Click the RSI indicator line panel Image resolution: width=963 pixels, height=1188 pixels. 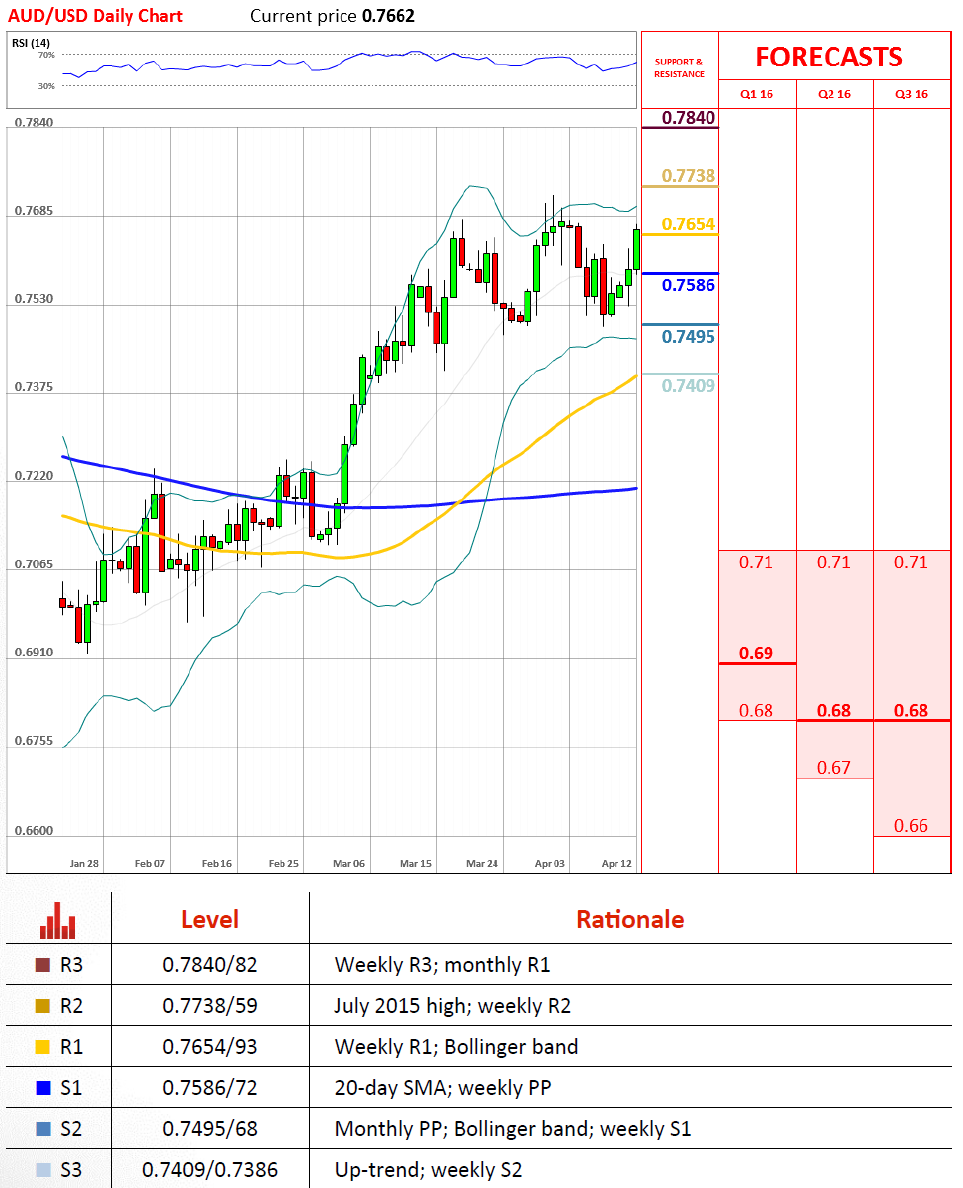coord(321,70)
